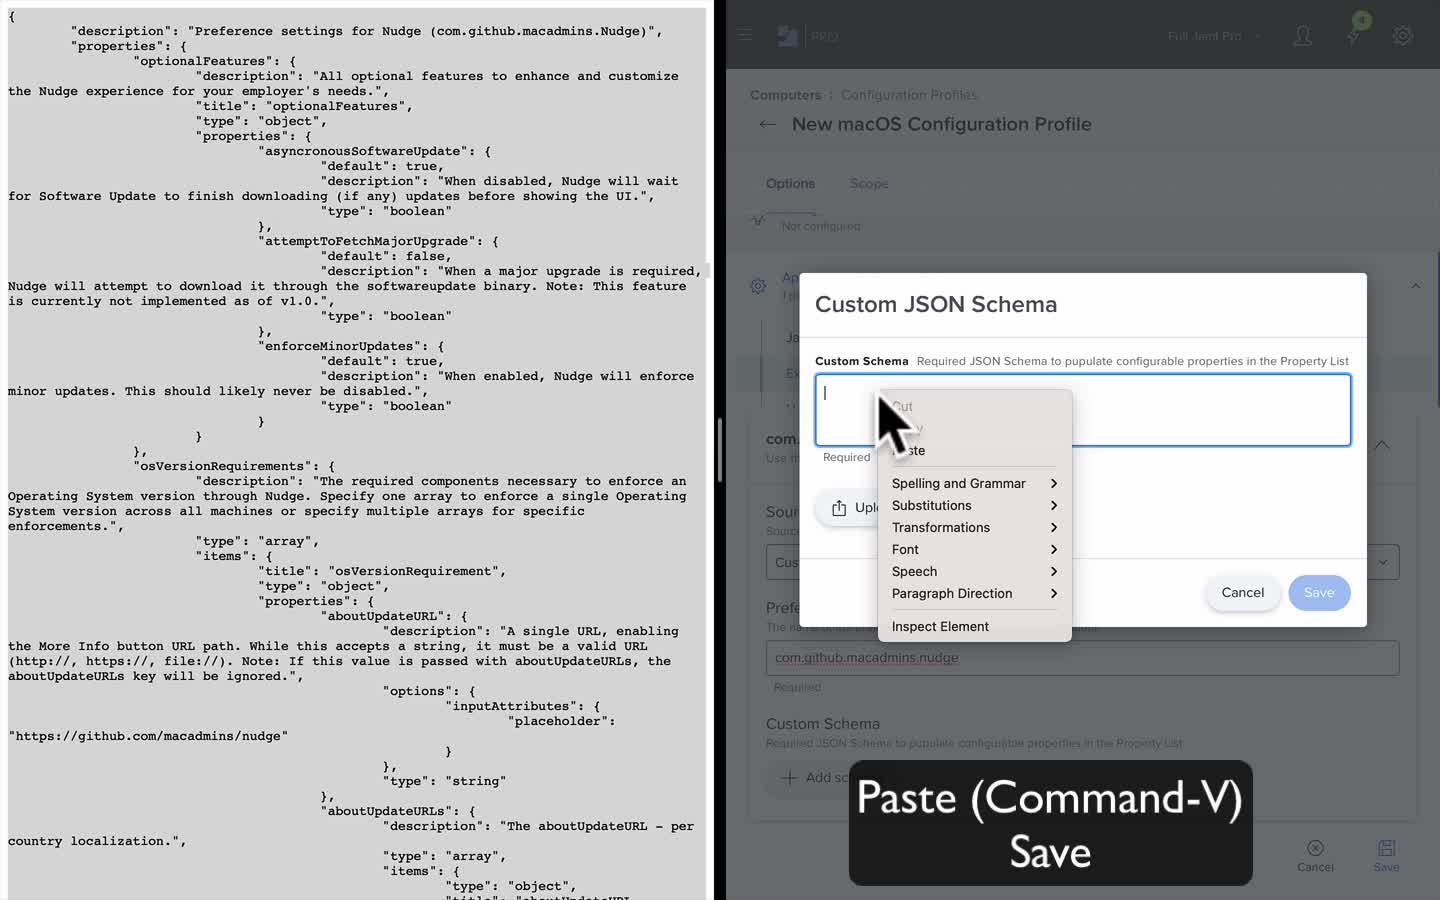Click the "placeholder": key in the JSON text
This screenshot has height=900, width=1440.
click(x=561, y=721)
